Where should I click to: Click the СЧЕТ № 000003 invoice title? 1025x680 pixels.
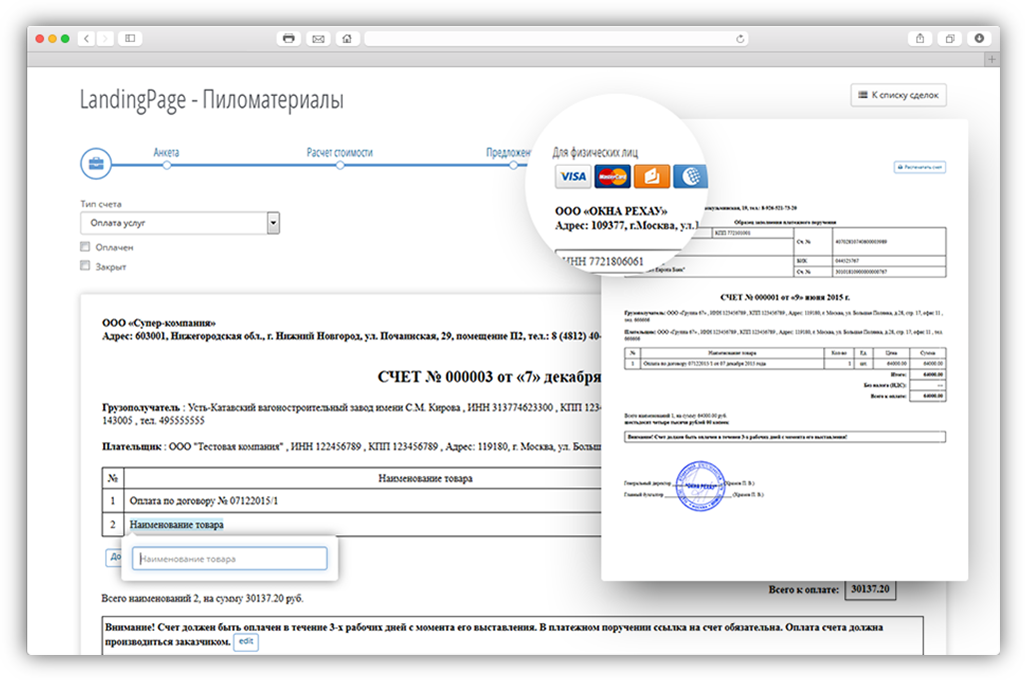tap(489, 377)
